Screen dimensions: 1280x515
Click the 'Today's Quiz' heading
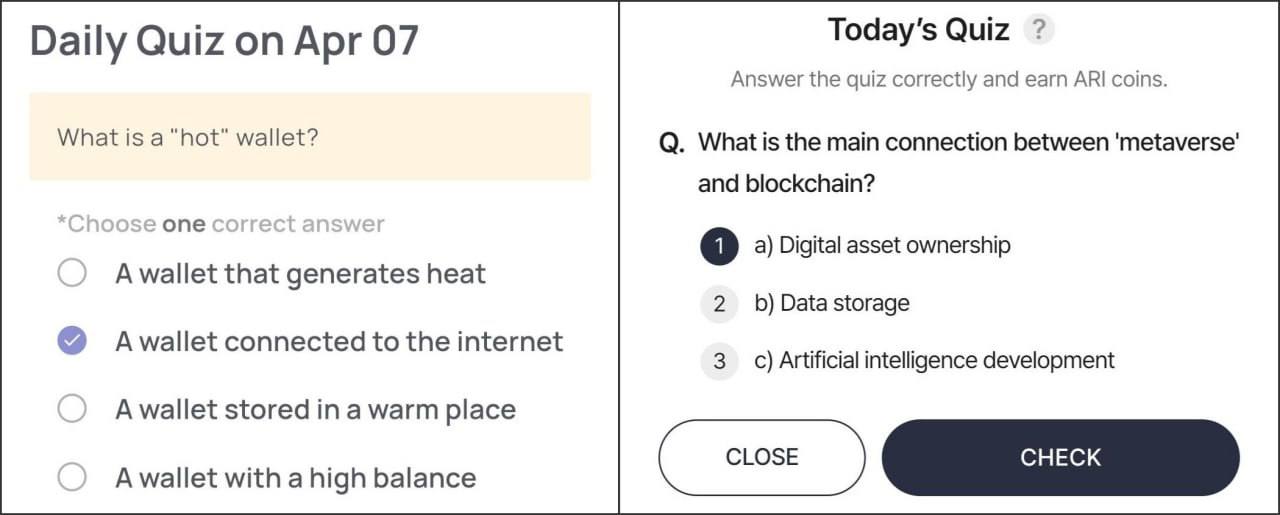[x=918, y=30]
